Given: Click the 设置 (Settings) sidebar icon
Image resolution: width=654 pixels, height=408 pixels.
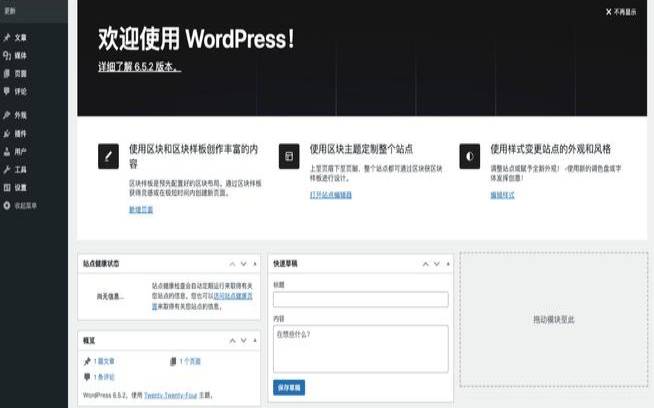Looking at the screenshot, I should coord(7,188).
